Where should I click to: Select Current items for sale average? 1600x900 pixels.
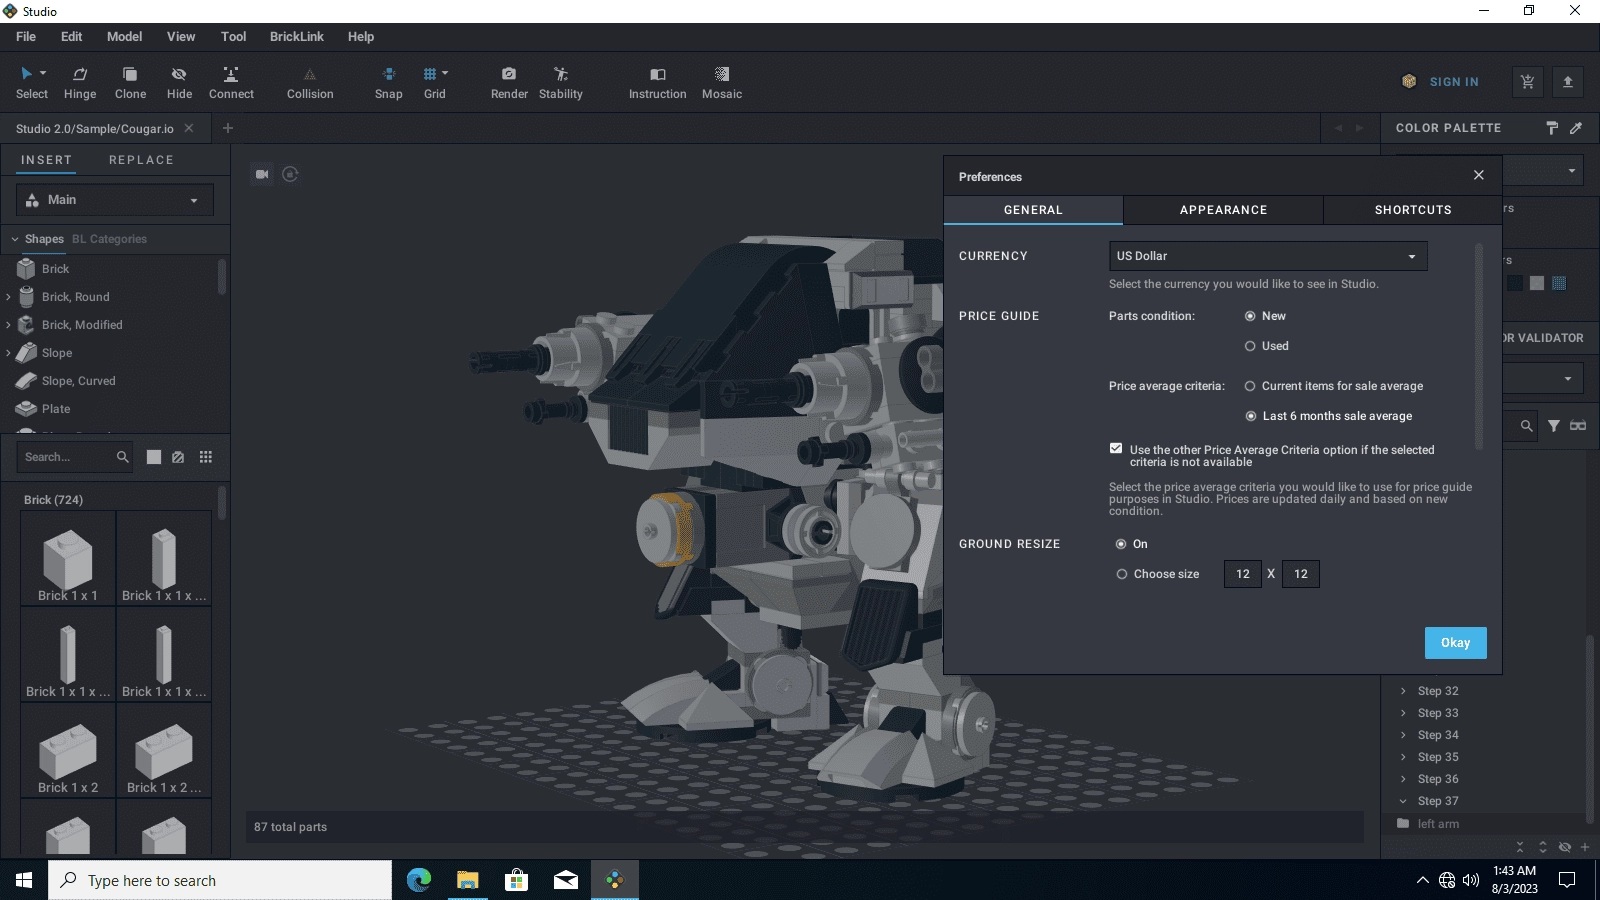1250,386
